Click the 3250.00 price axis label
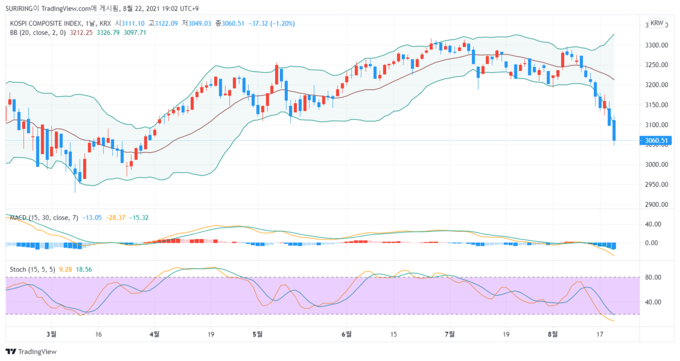This screenshot has width=680, height=361. tap(657, 65)
